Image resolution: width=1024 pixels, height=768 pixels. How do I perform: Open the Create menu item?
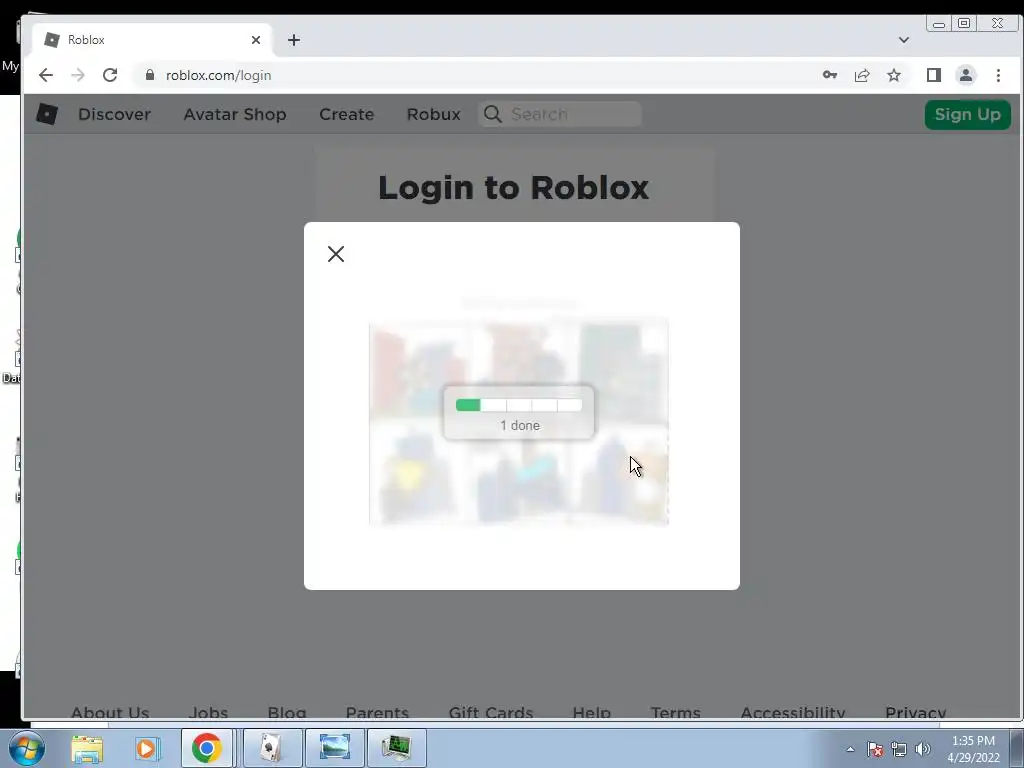coord(347,114)
